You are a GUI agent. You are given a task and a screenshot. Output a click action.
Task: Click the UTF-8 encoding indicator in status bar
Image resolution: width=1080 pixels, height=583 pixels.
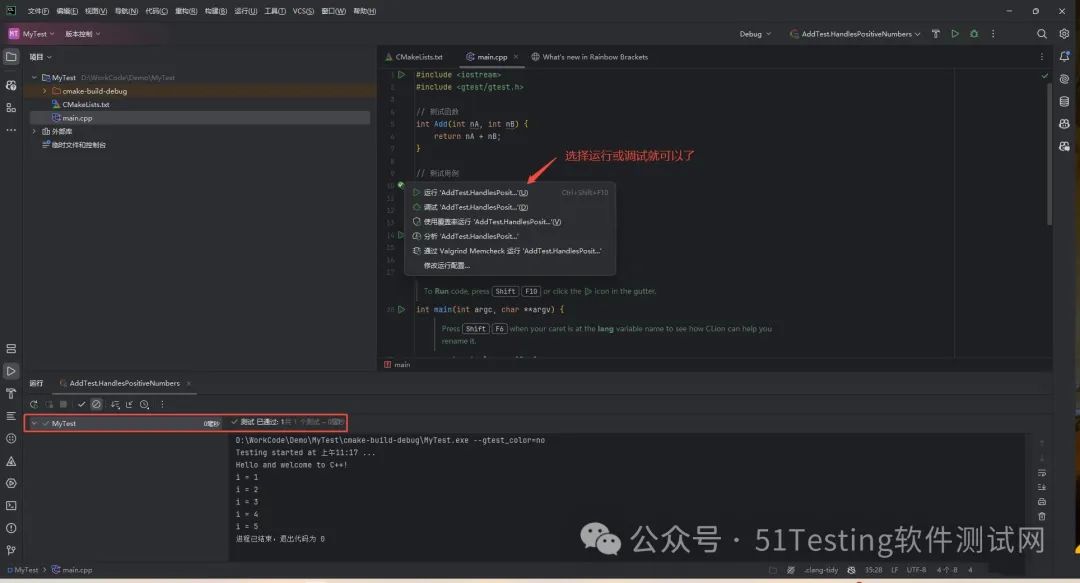click(915, 569)
